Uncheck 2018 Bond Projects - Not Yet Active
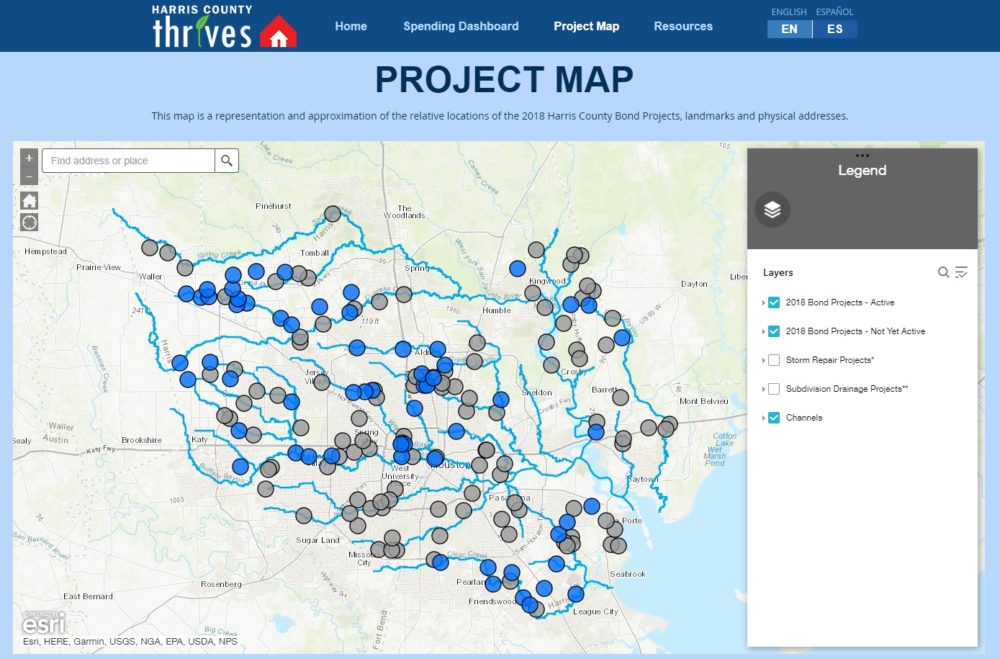Screen dimensions: 1000x659 [x=774, y=331]
